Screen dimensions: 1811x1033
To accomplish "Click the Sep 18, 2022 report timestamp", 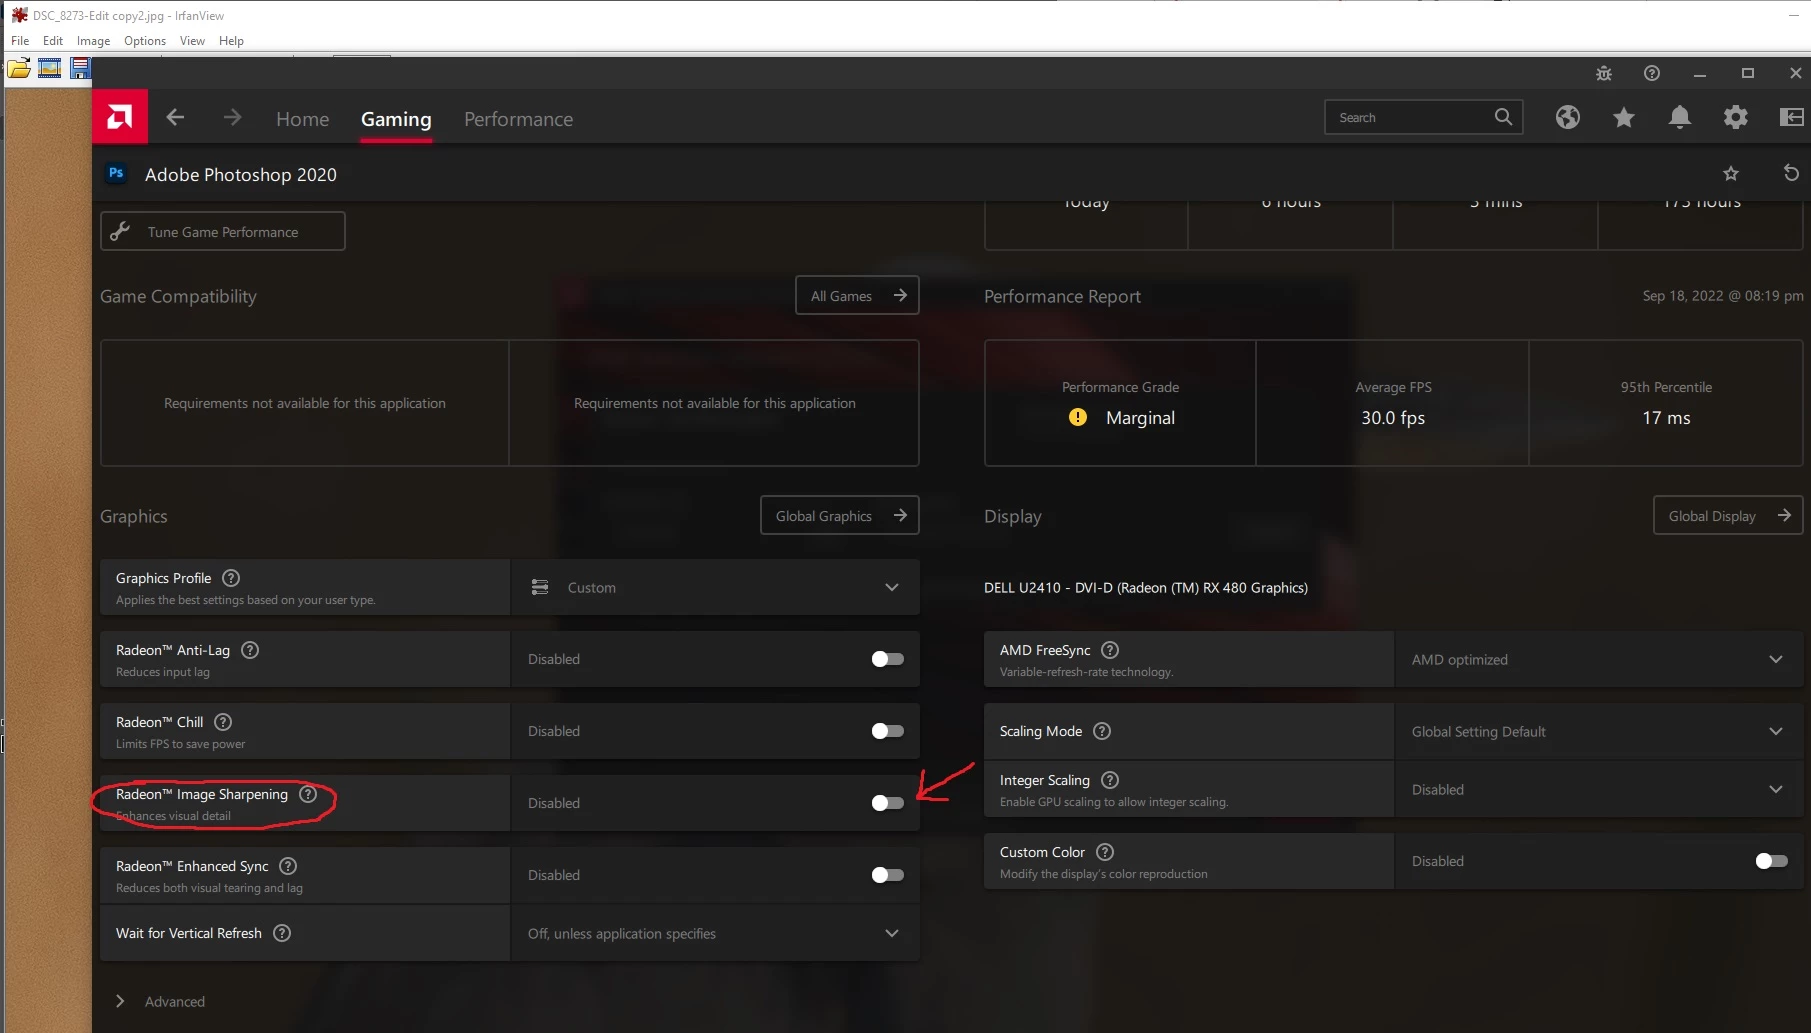I will click(1723, 296).
